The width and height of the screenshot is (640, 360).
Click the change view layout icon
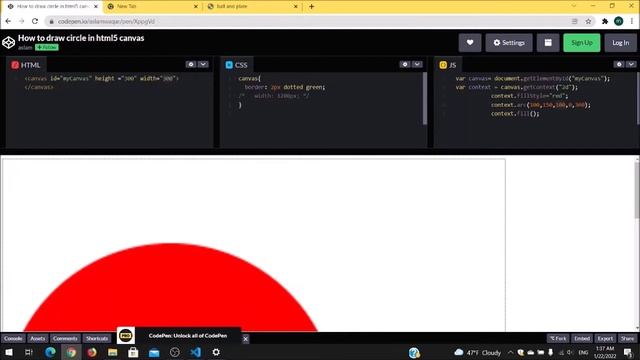(x=548, y=42)
